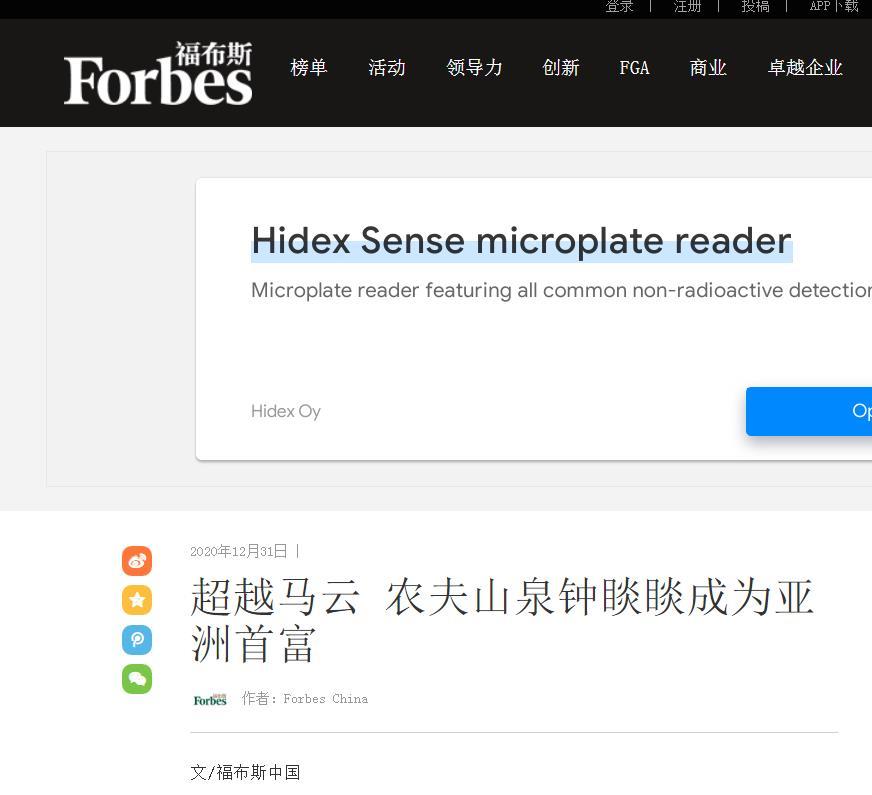Click the yellow star favorite icon

click(x=137, y=600)
